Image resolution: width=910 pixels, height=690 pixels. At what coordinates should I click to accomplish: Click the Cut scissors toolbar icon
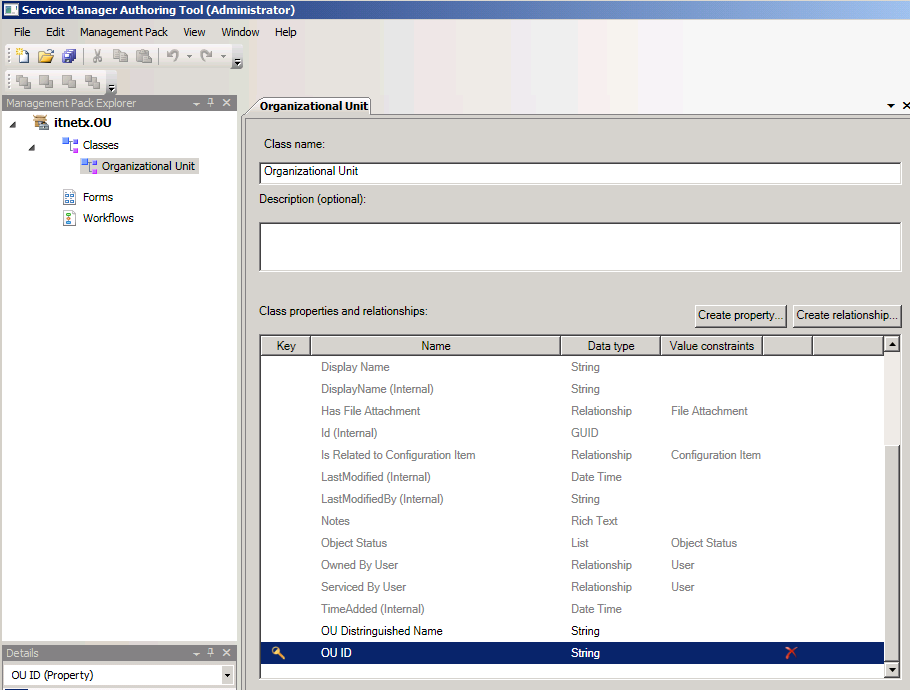coord(98,57)
